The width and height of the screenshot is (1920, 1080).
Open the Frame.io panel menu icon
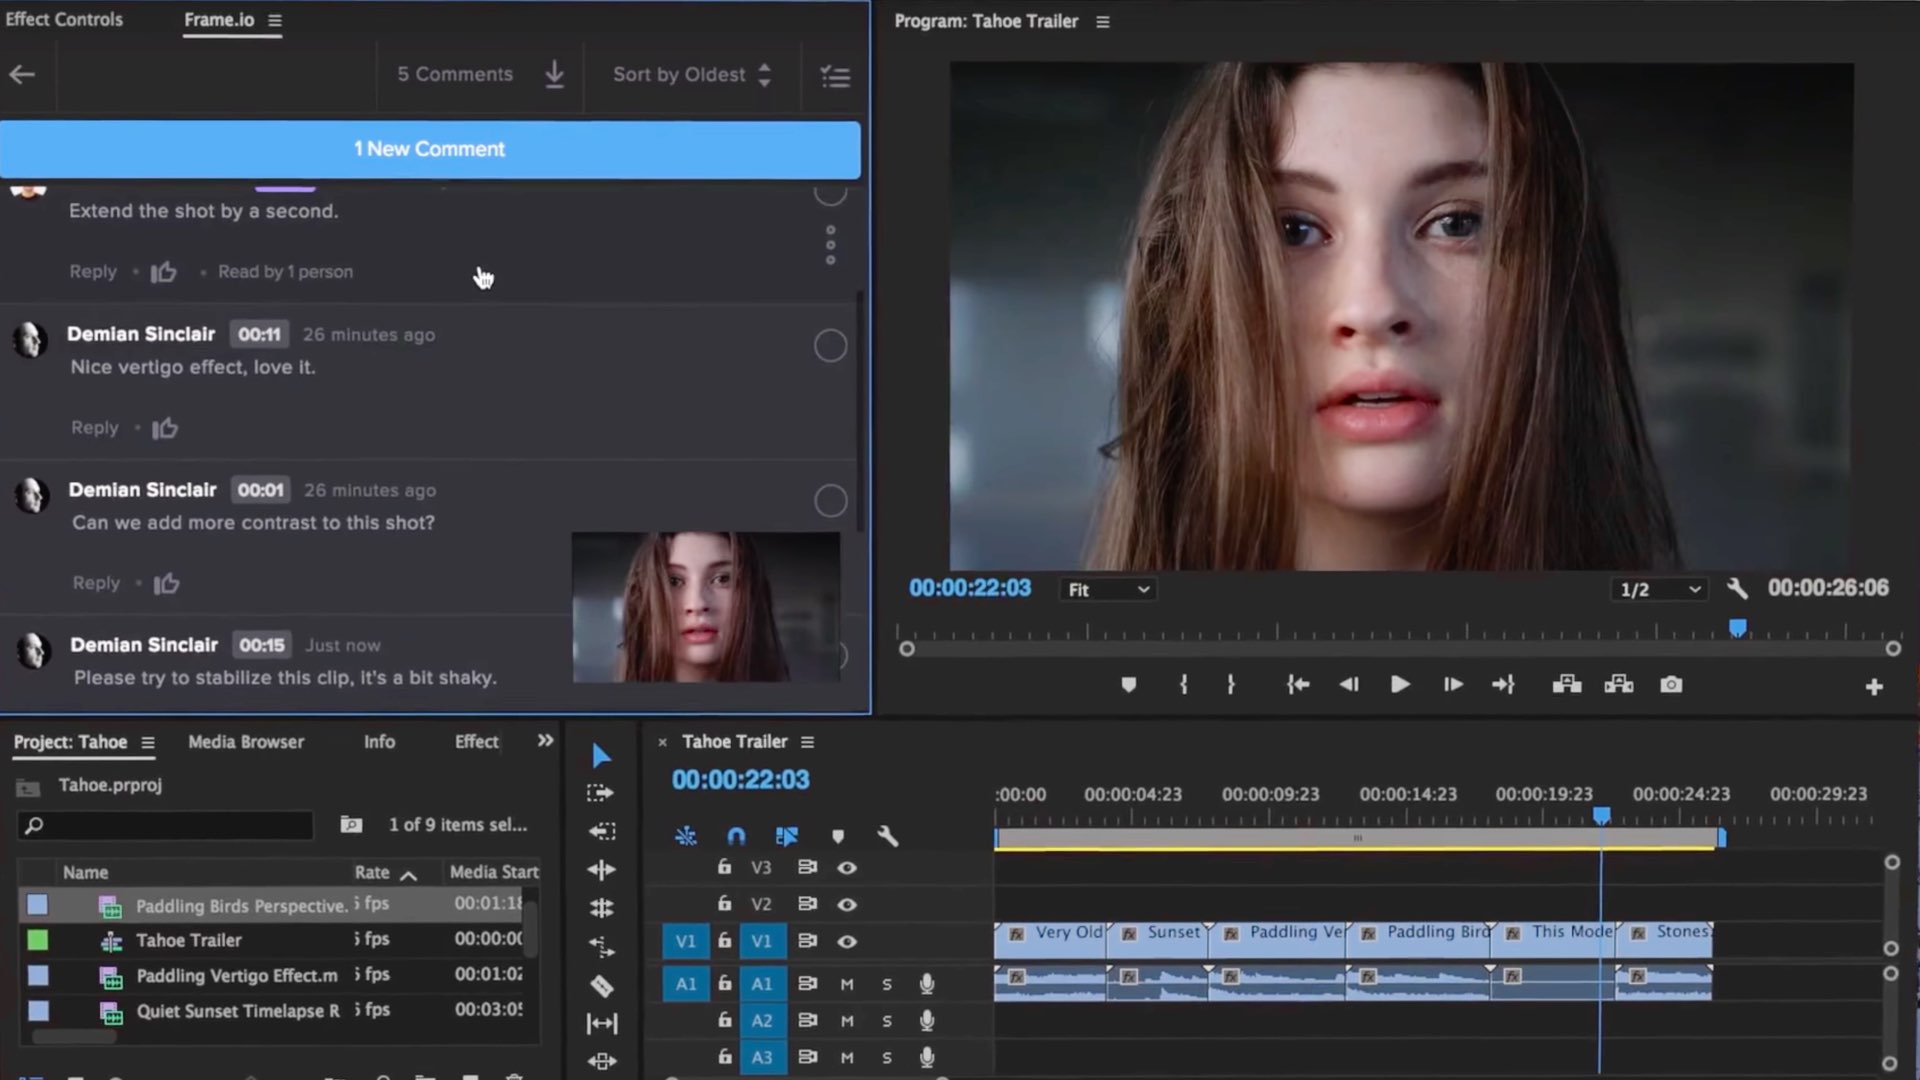coord(276,20)
